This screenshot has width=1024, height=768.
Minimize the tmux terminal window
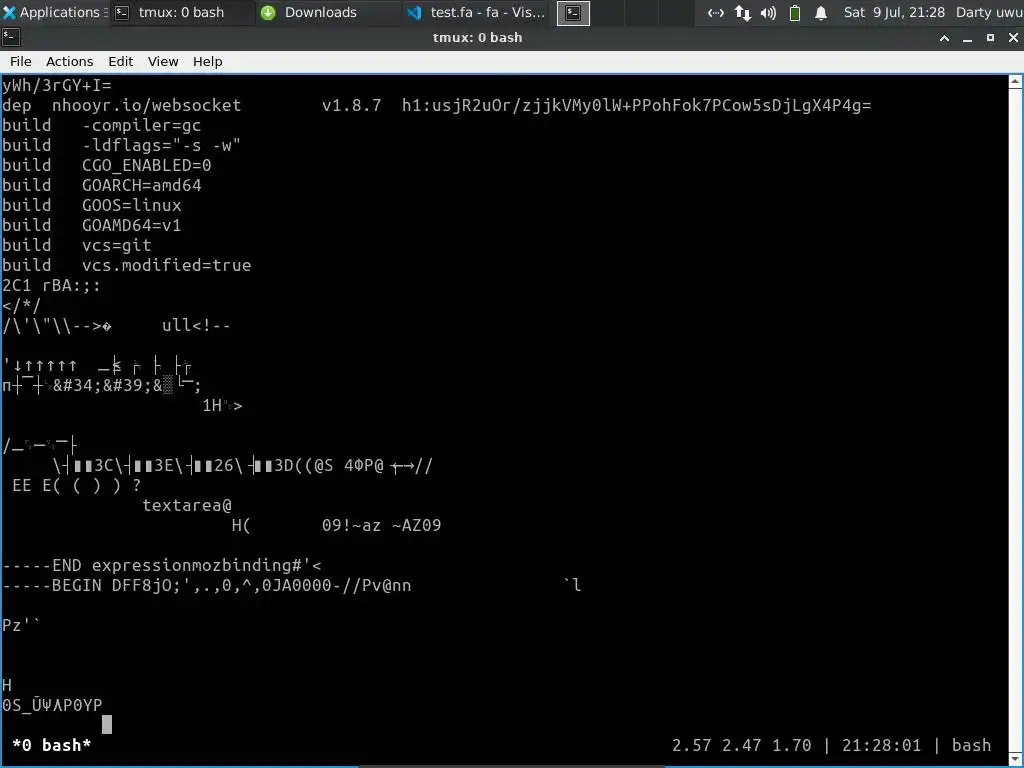point(967,38)
